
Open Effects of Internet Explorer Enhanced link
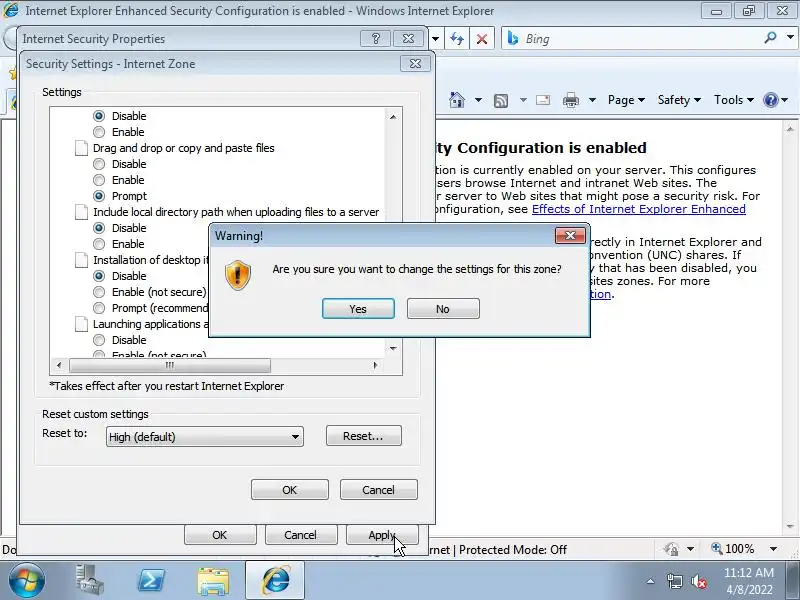click(x=639, y=209)
